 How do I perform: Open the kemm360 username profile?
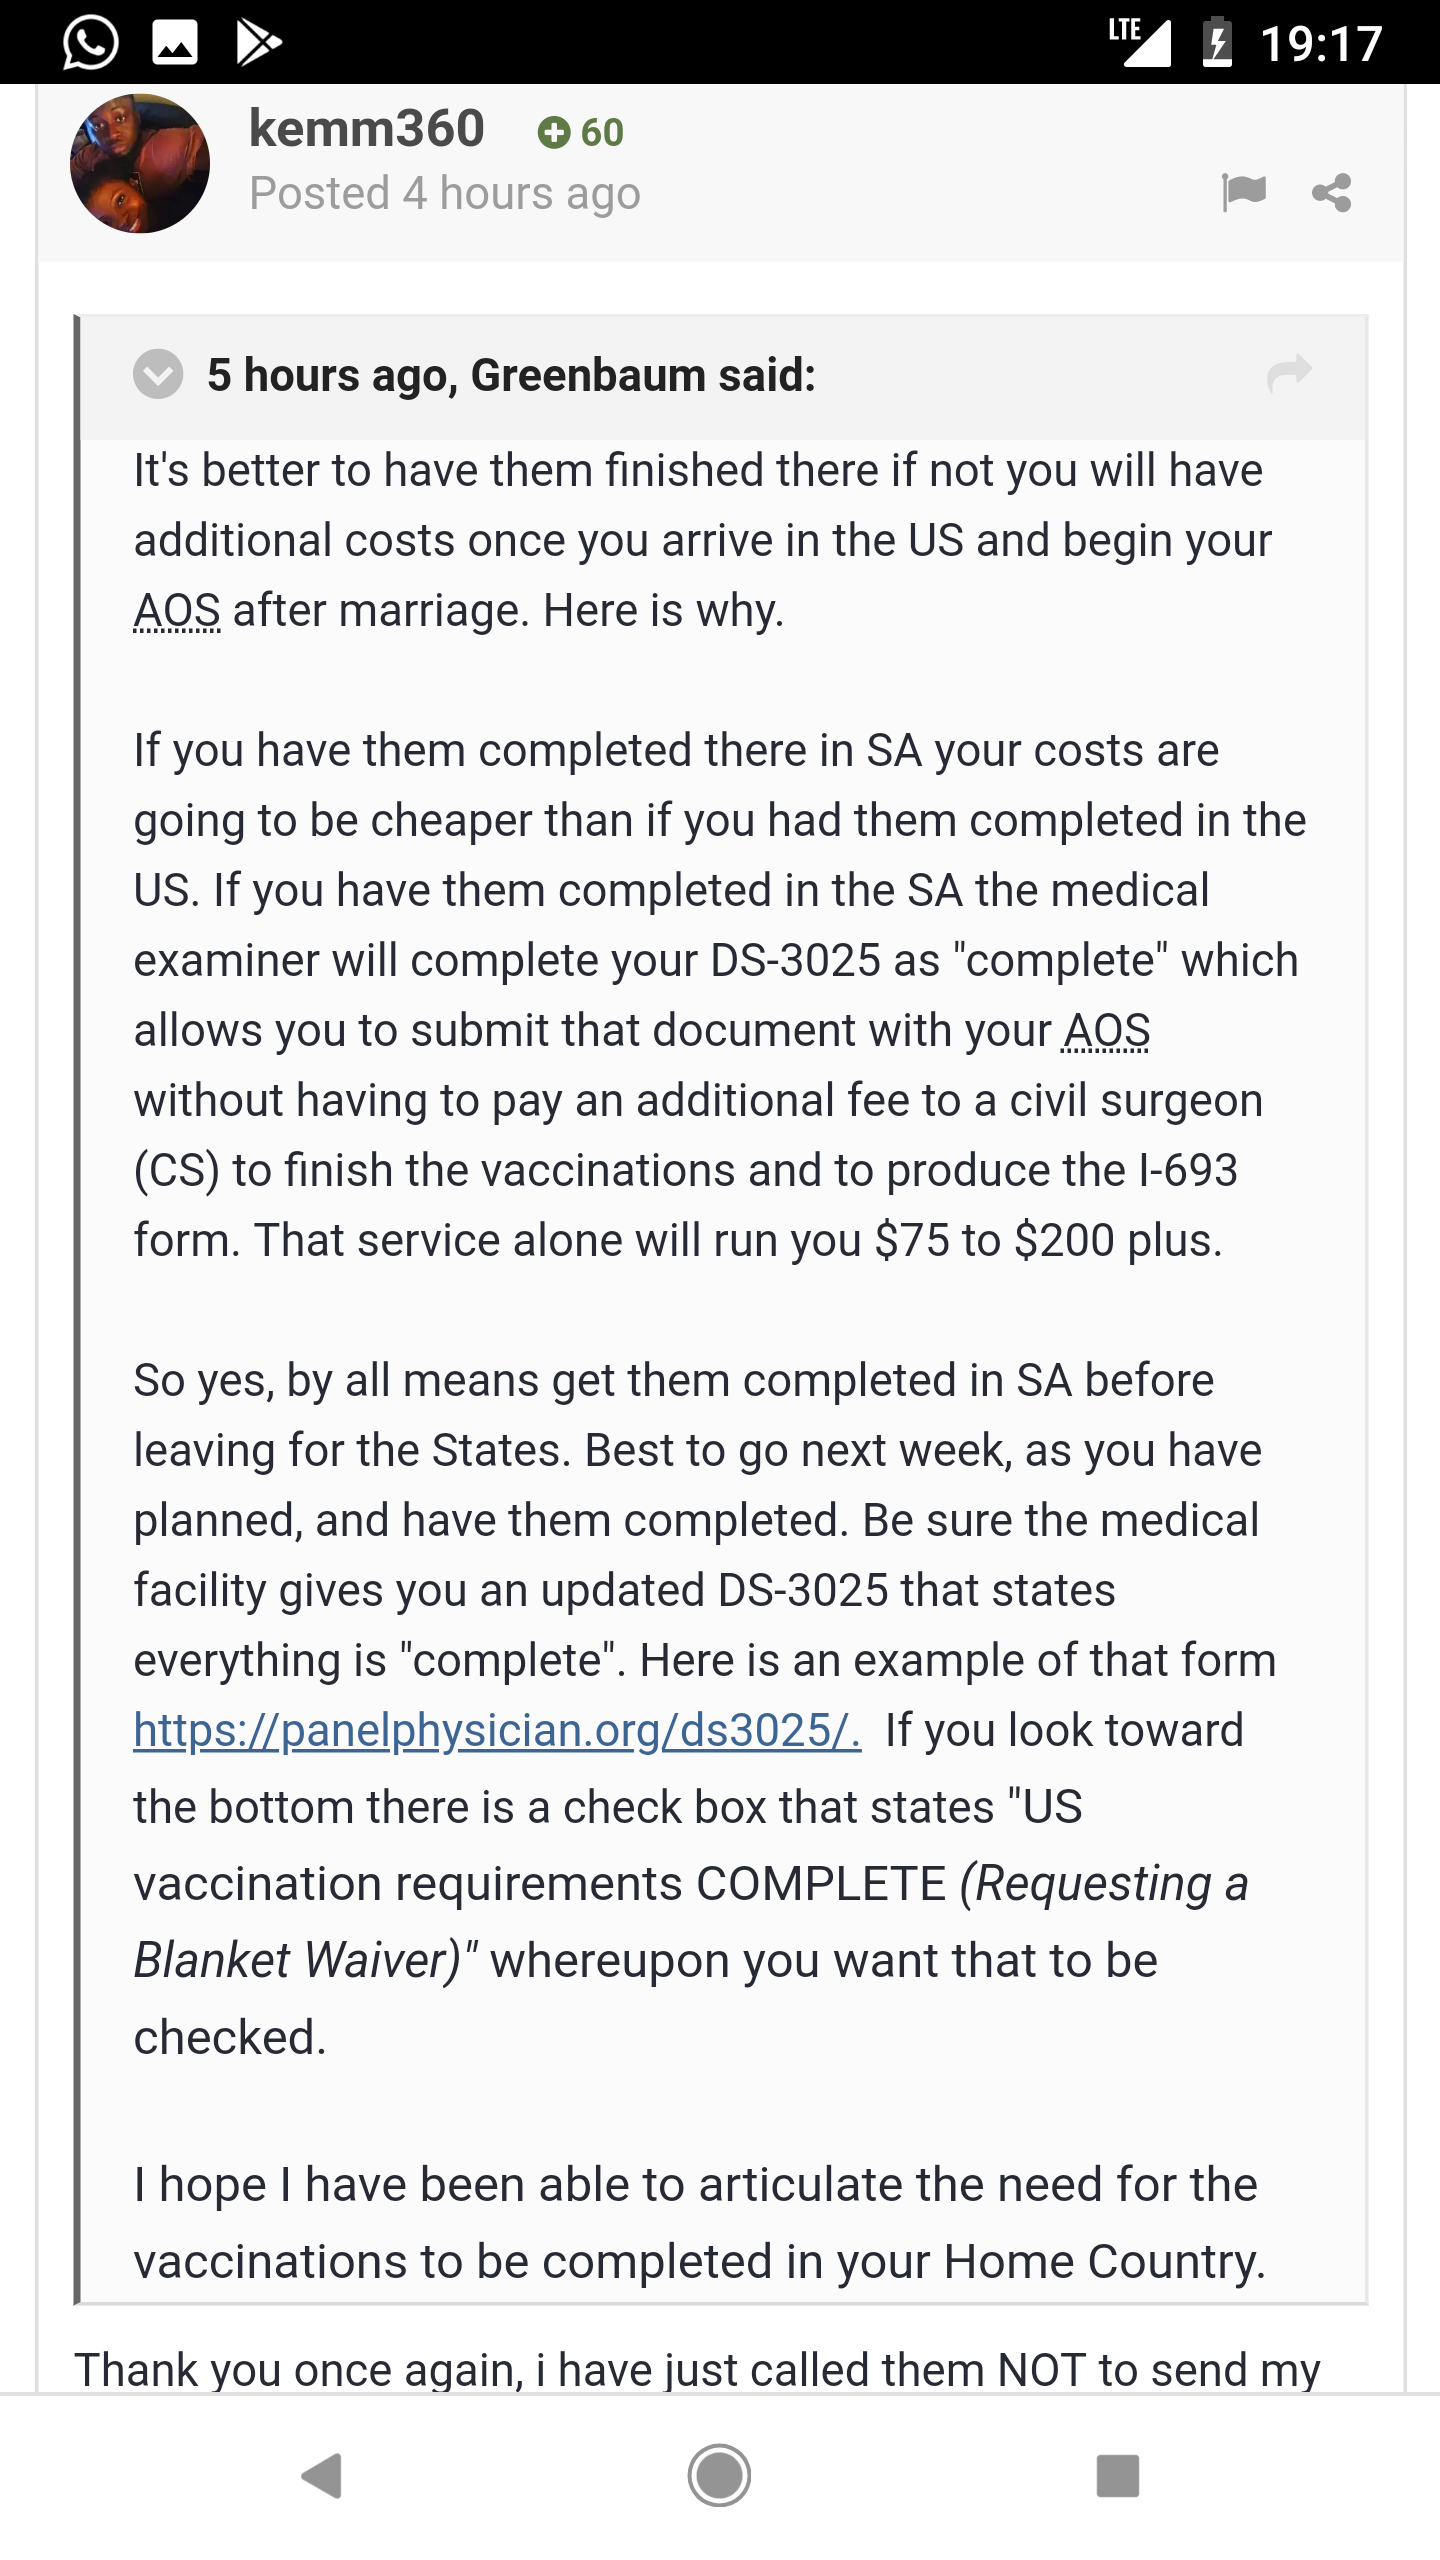(367, 129)
